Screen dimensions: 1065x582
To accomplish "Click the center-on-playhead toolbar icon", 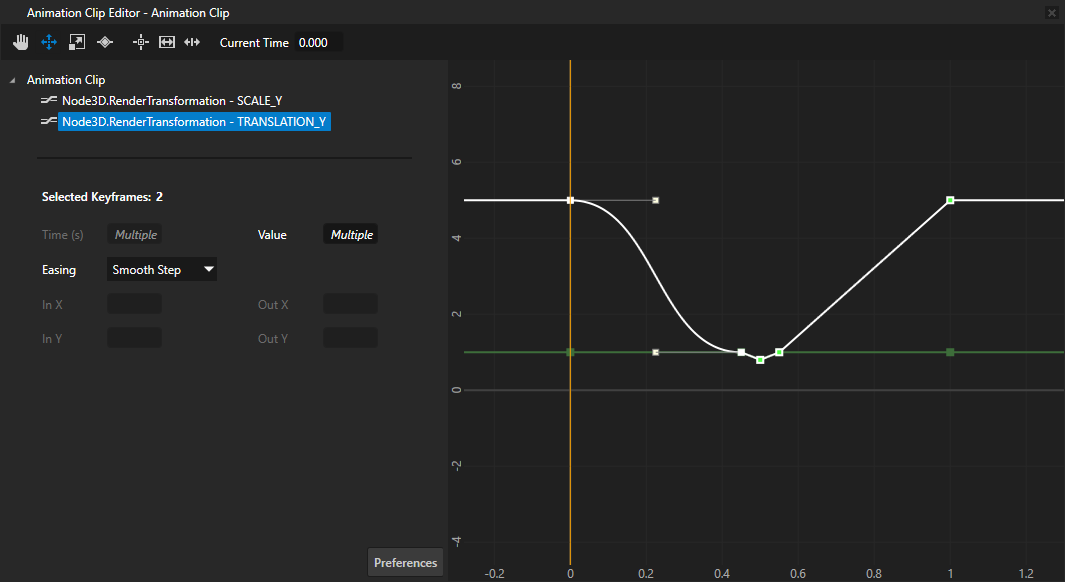I will click(140, 42).
